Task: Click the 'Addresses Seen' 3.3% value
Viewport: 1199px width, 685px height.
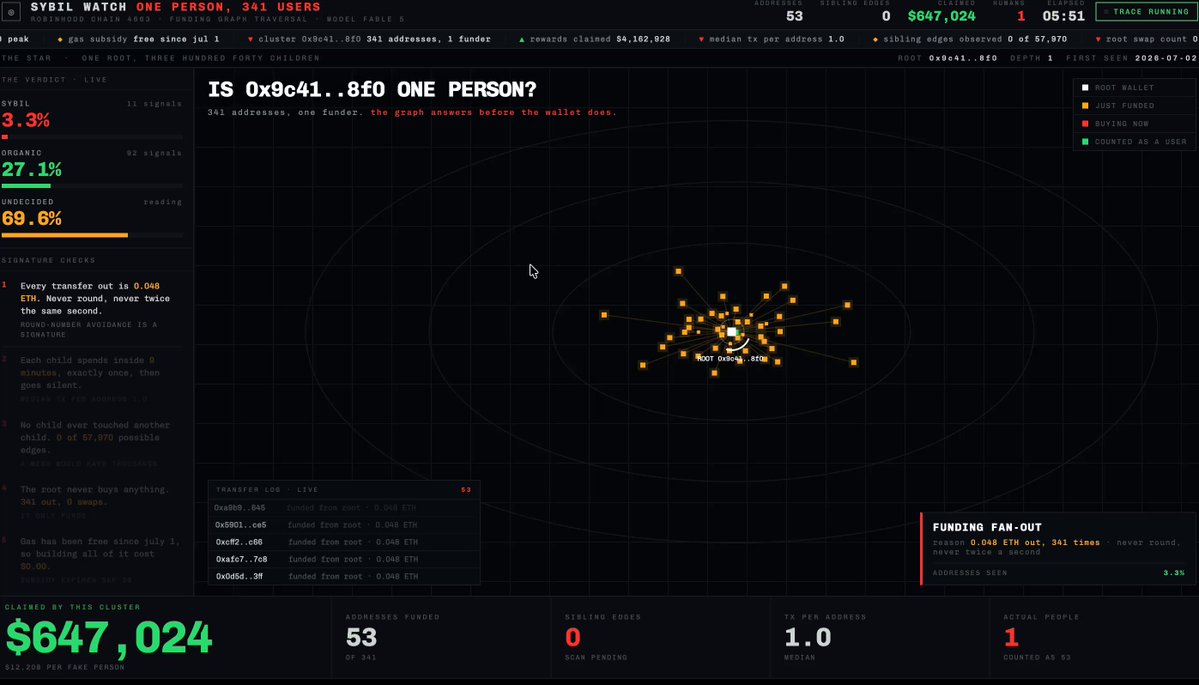Action: [x=1174, y=573]
